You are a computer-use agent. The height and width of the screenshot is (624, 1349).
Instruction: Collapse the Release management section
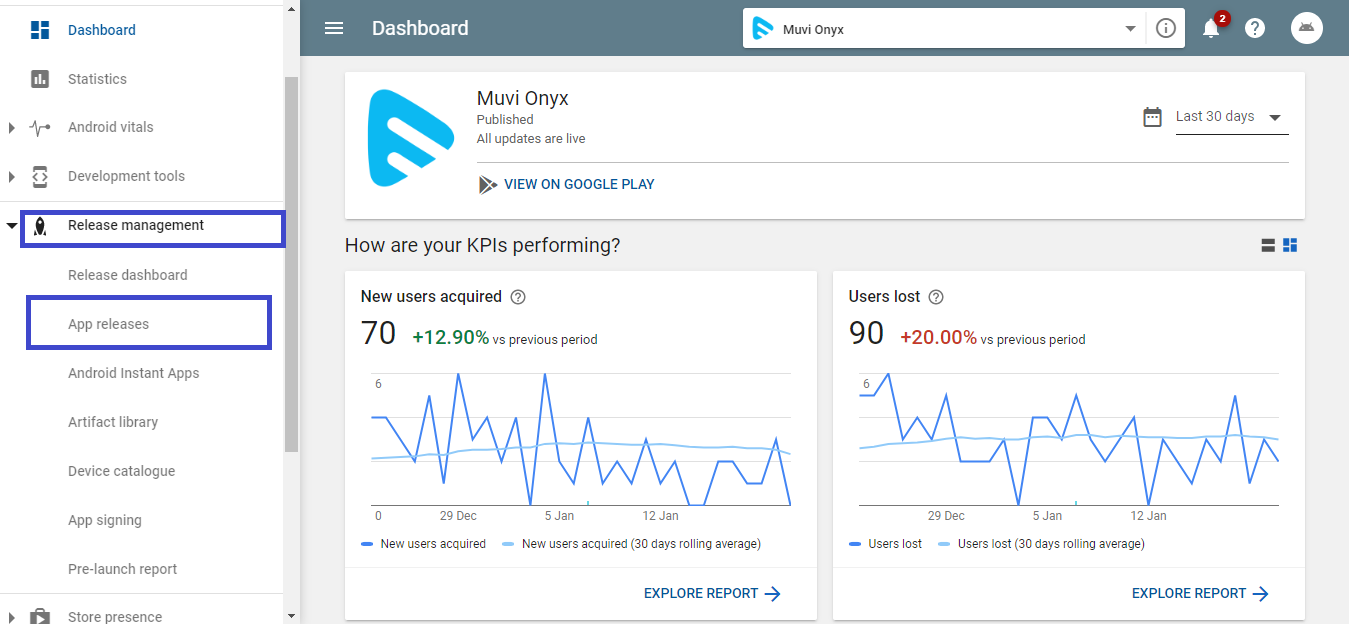coord(12,226)
